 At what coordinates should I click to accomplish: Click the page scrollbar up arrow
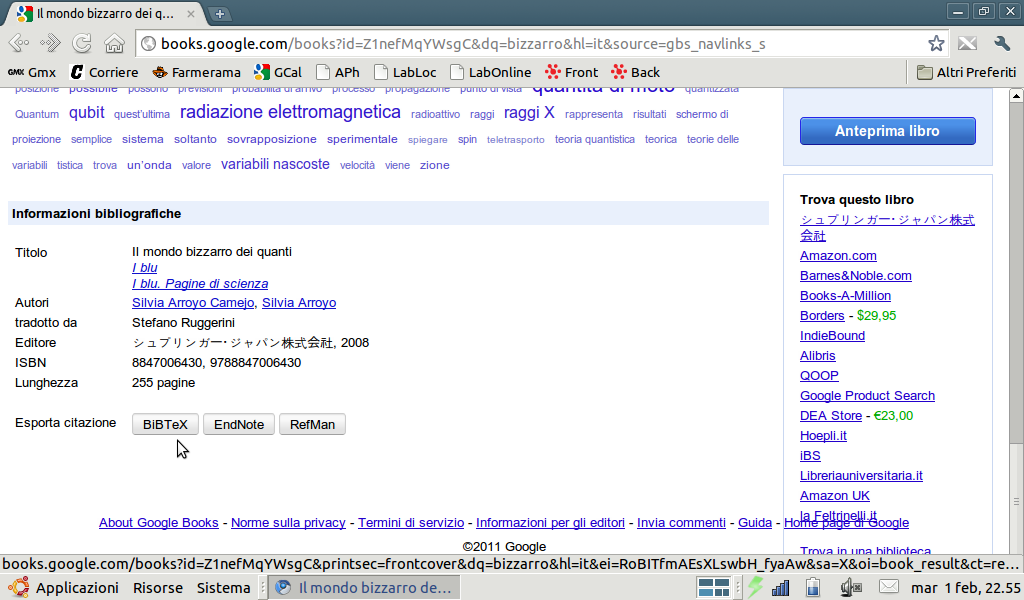(1016, 96)
